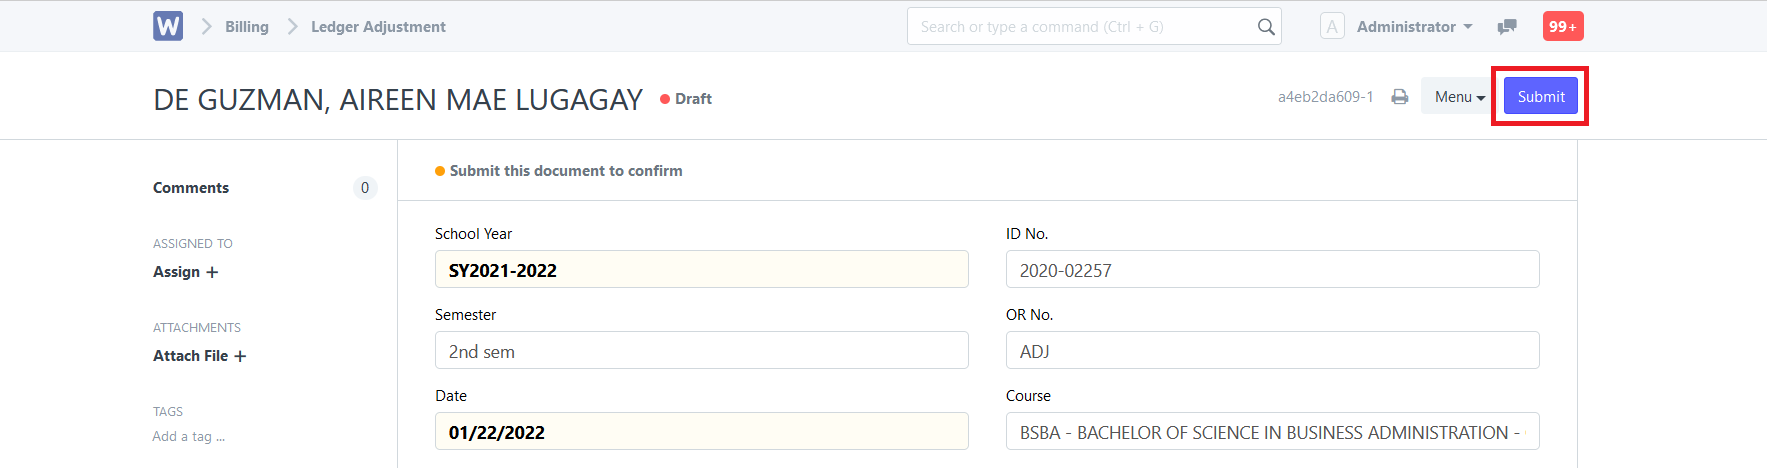Screen dimensions: 1767x468
Task: Click the TAGS heading
Action: [x=168, y=412]
